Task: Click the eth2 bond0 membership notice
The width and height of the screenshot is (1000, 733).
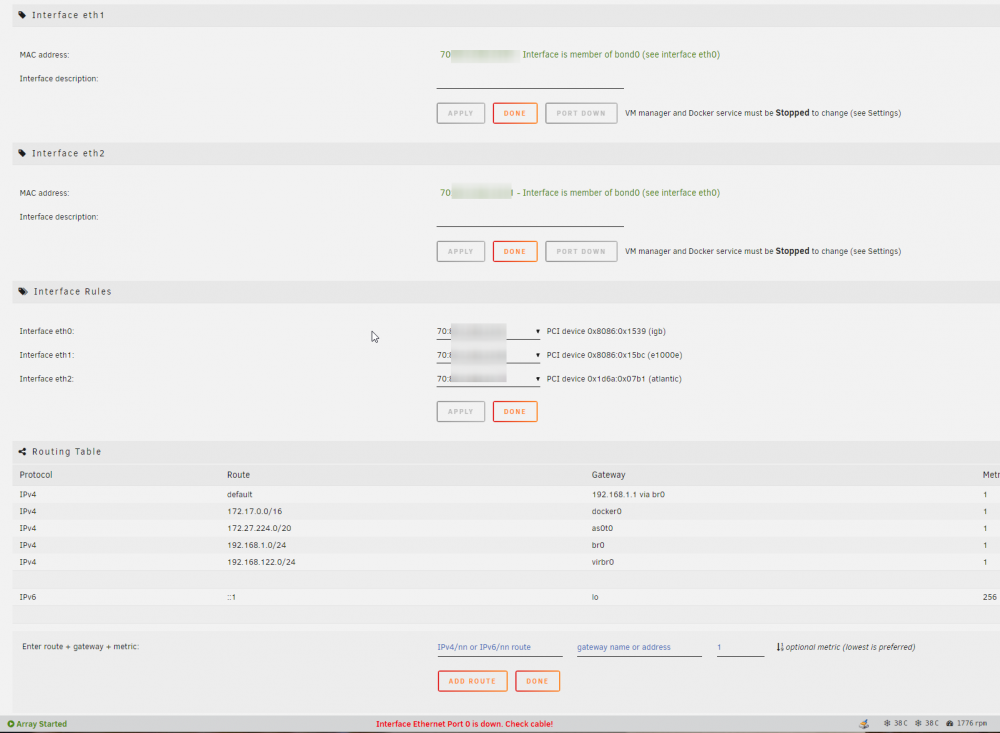Action: click(x=621, y=193)
